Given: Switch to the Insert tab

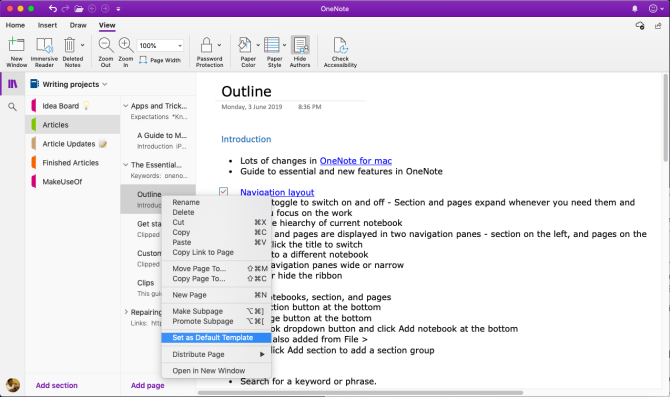Looking at the screenshot, I should (x=47, y=25).
